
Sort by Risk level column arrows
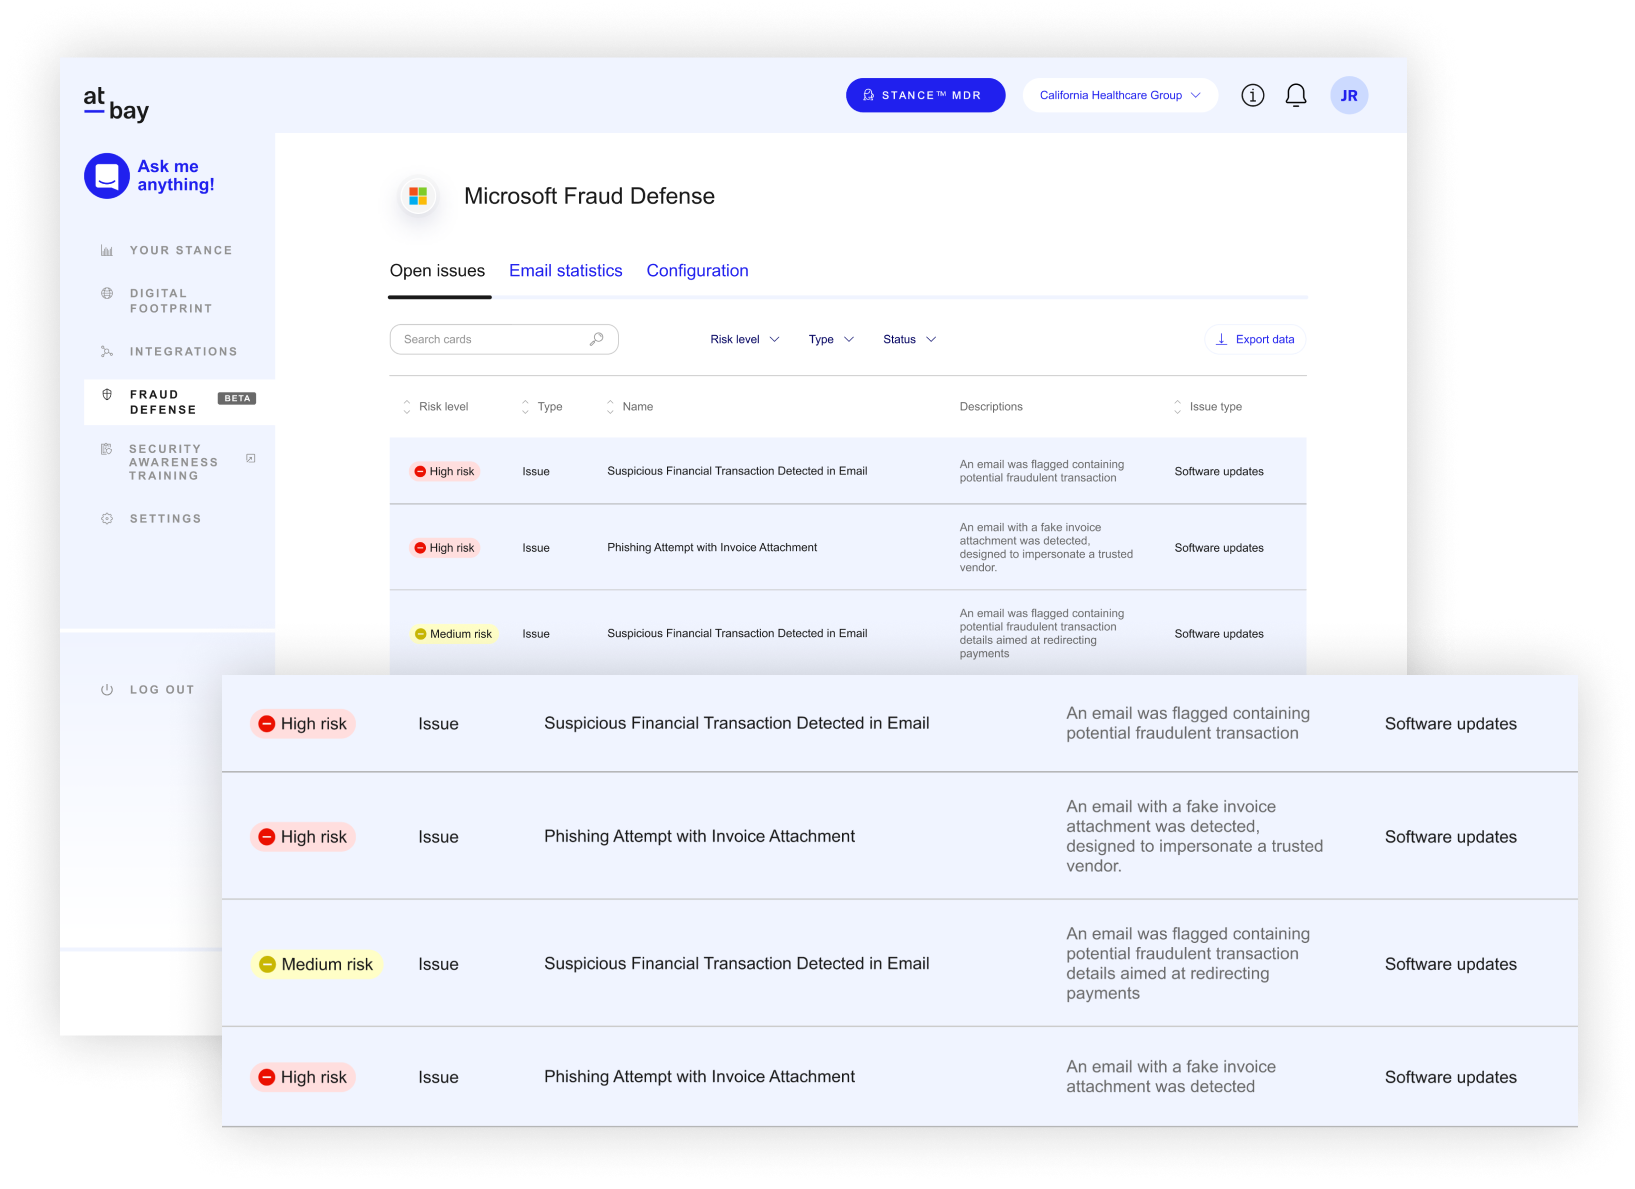coord(407,407)
